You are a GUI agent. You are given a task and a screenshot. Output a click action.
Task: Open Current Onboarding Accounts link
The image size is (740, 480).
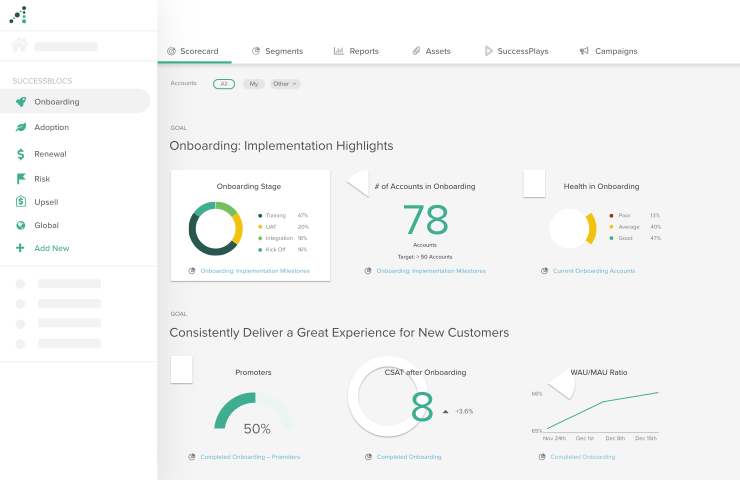tap(594, 271)
